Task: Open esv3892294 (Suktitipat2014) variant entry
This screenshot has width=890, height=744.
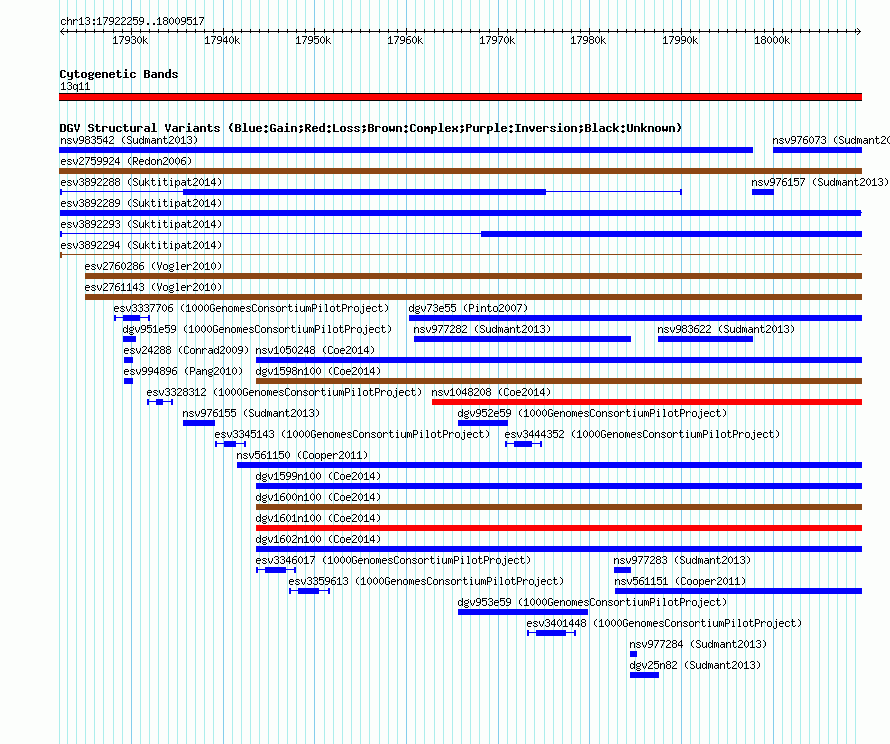Action: coord(460,255)
